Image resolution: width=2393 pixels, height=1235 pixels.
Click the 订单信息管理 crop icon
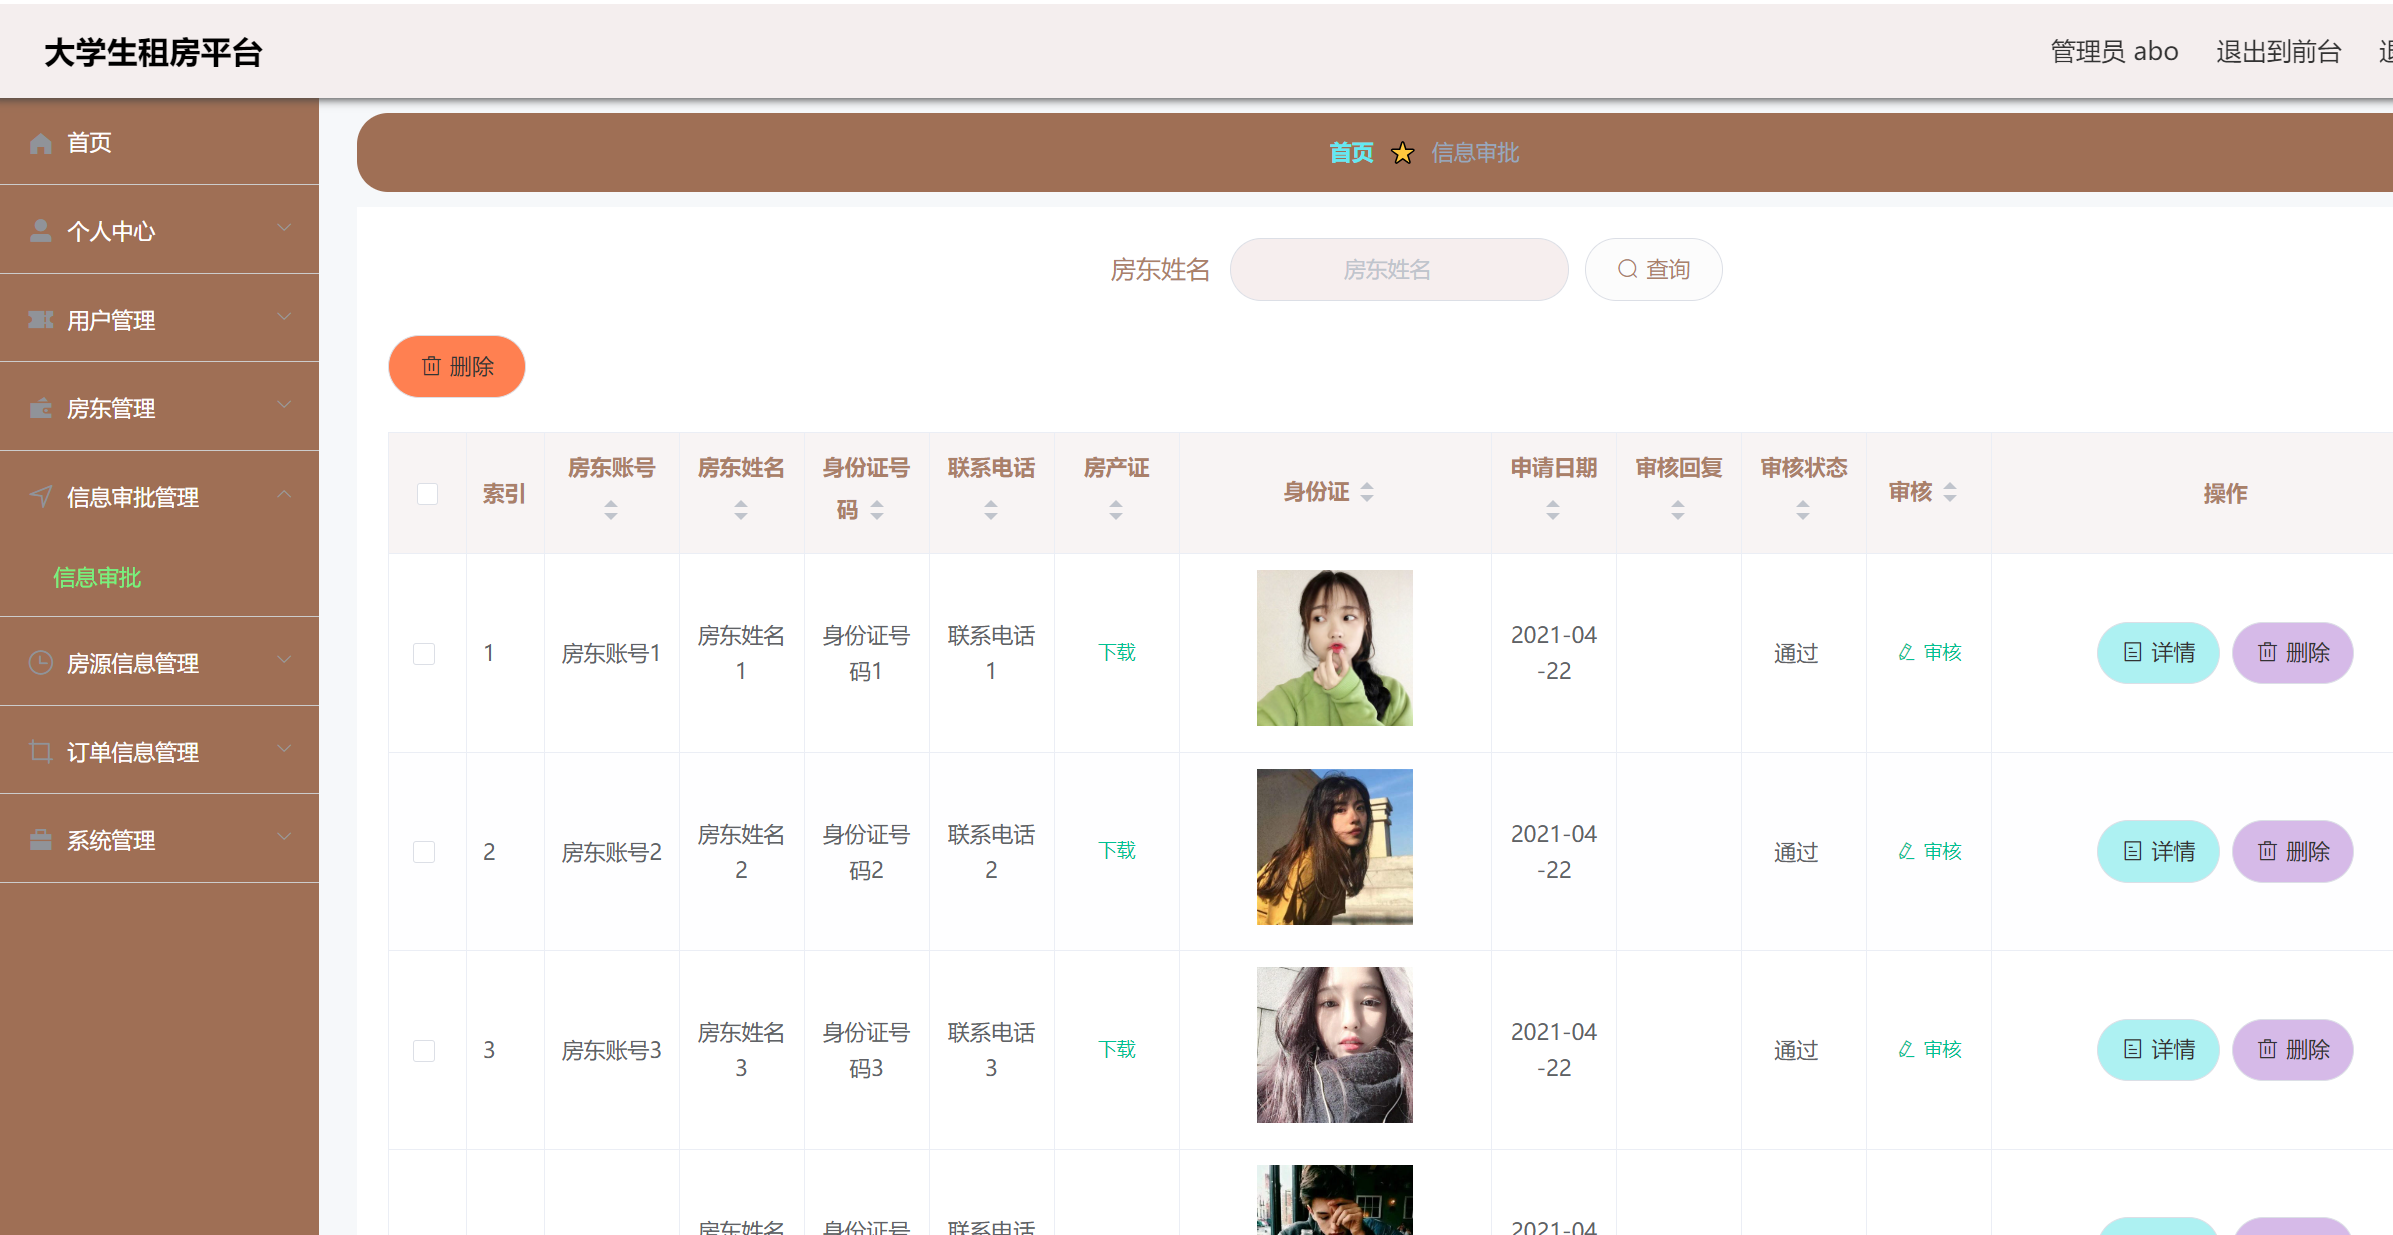coord(41,752)
